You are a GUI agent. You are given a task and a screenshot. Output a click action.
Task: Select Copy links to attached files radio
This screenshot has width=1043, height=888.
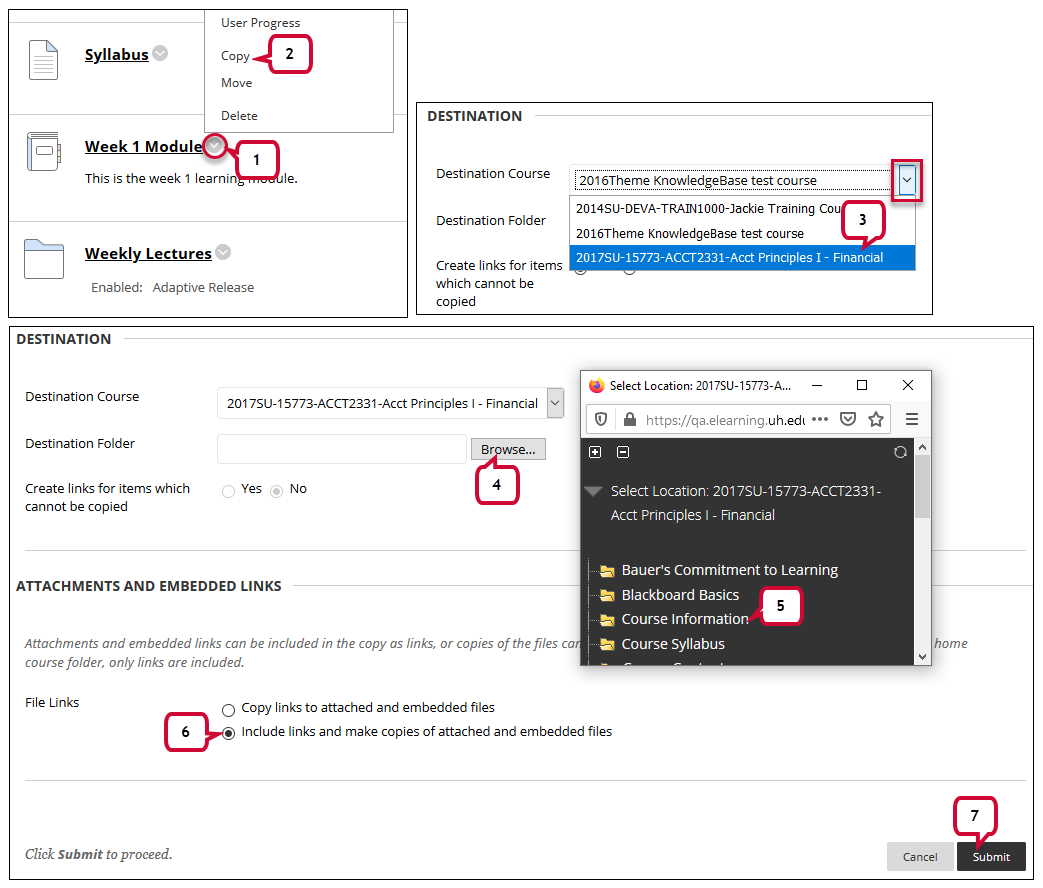point(228,710)
